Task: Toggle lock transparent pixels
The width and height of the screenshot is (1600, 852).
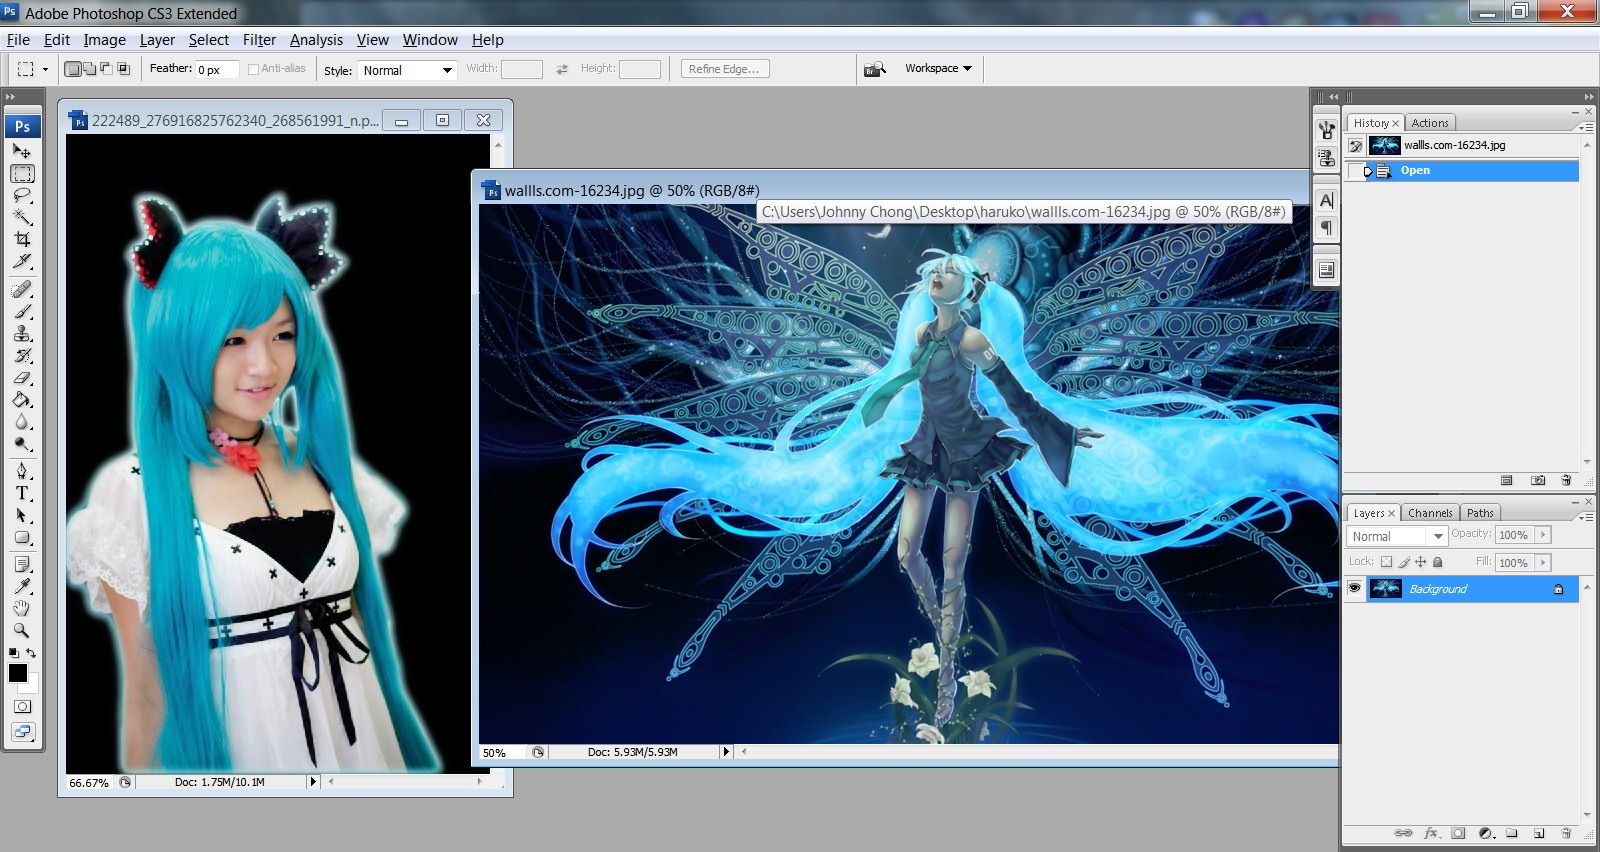Action: (1386, 562)
